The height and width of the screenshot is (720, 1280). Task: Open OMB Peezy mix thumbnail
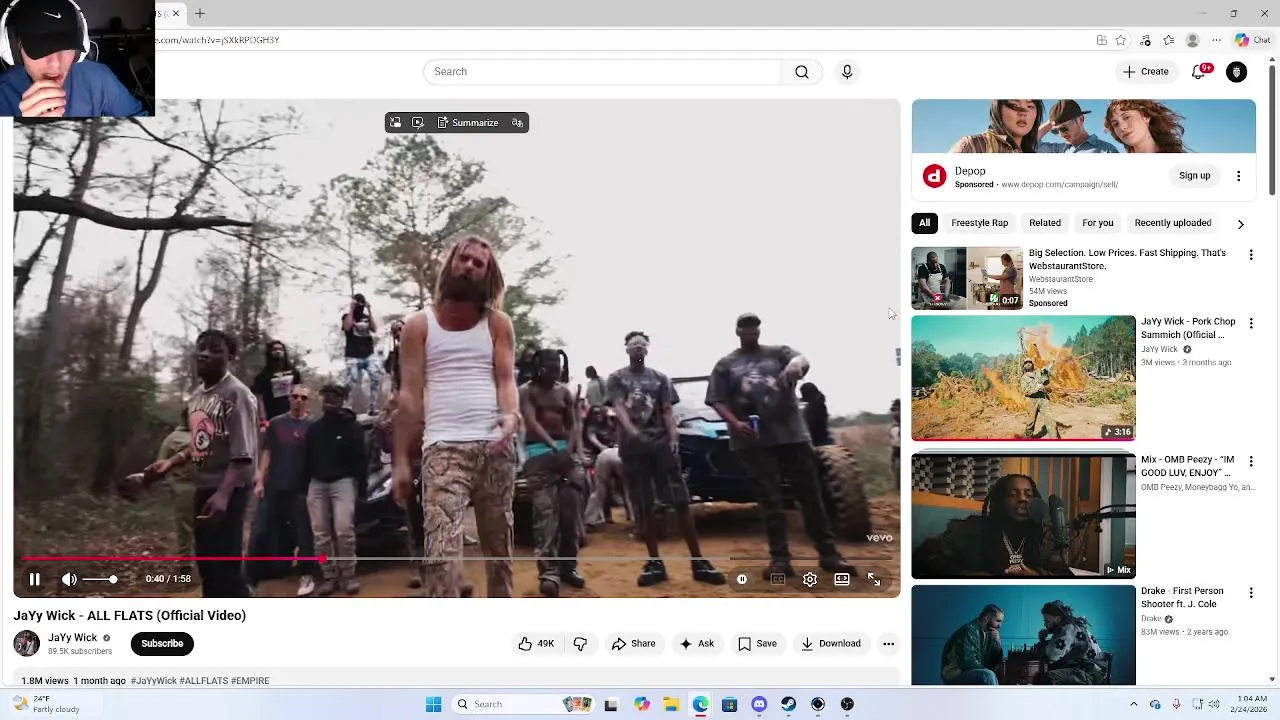[x=1023, y=516]
